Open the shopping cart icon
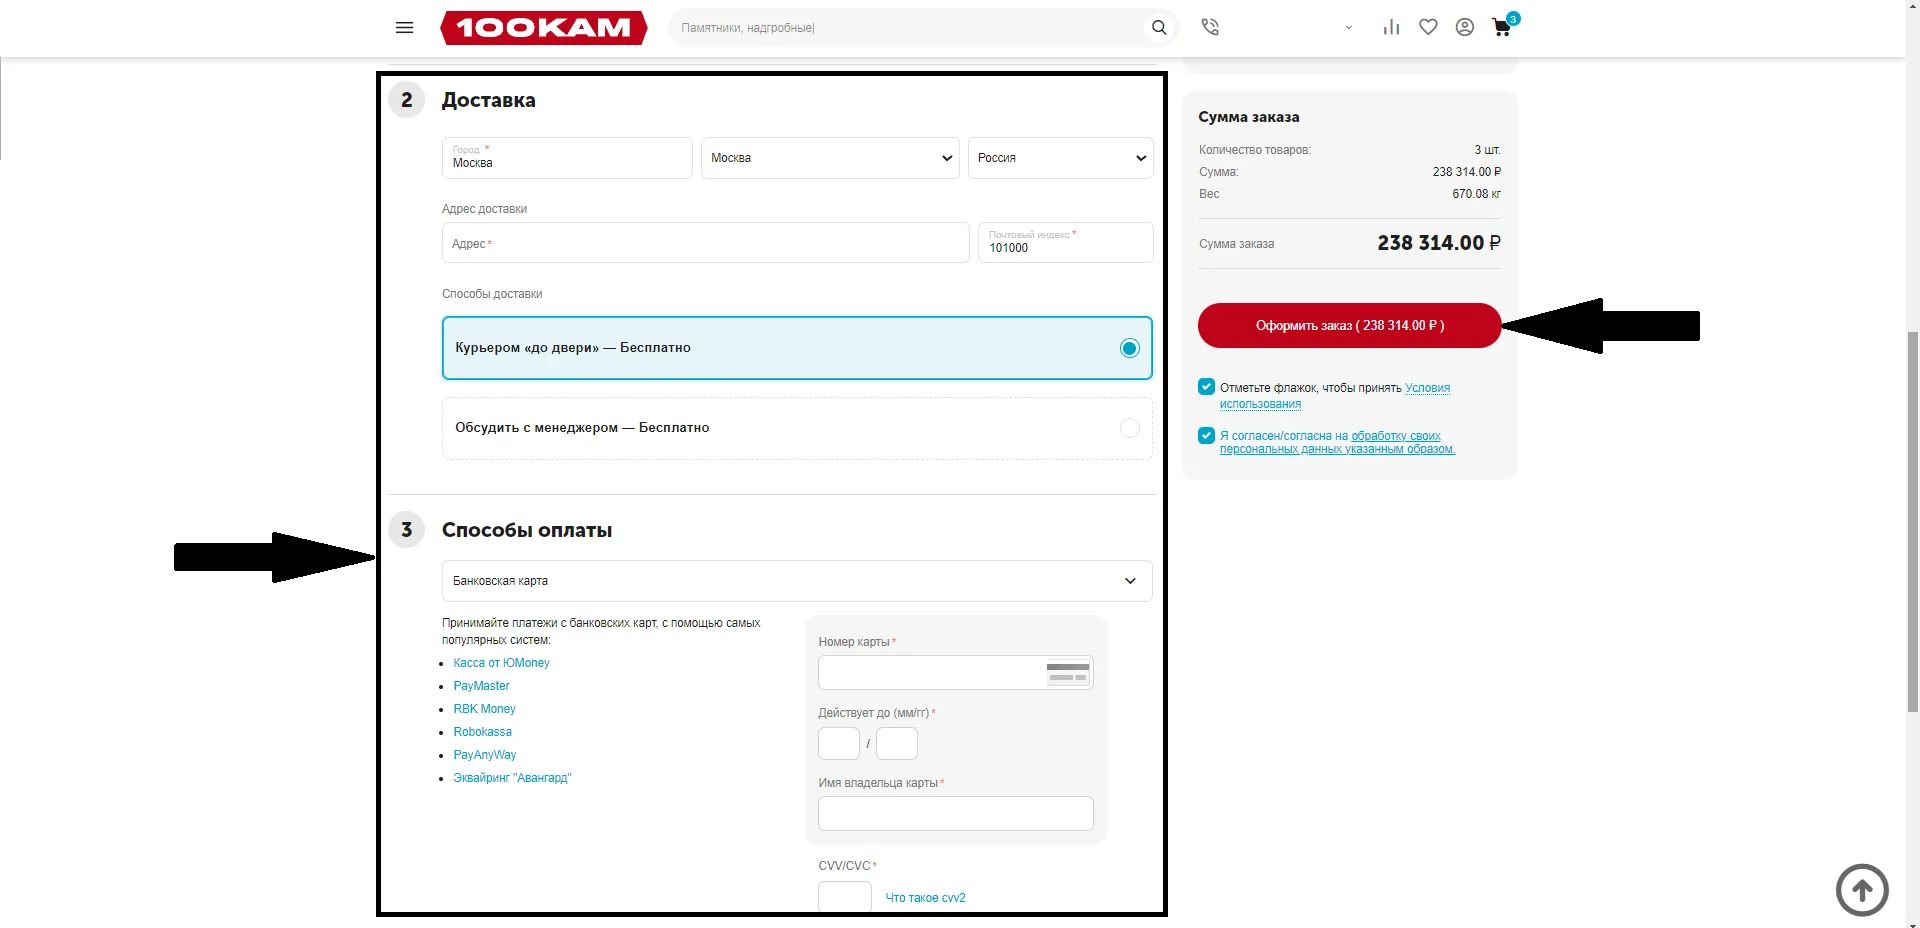1920x928 pixels. tap(1501, 28)
